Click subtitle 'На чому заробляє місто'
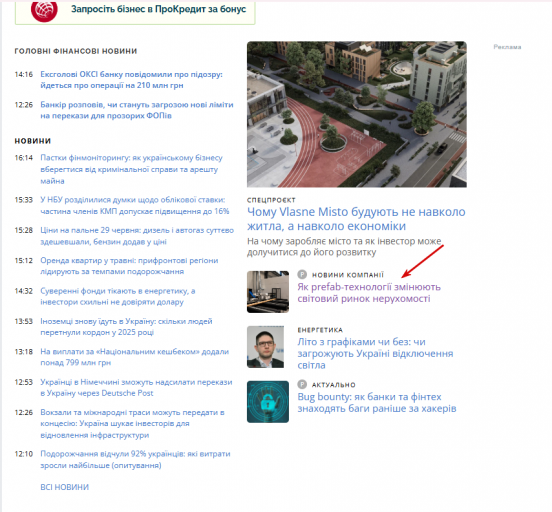Viewport: 552px width, 512px height. [x=344, y=246]
